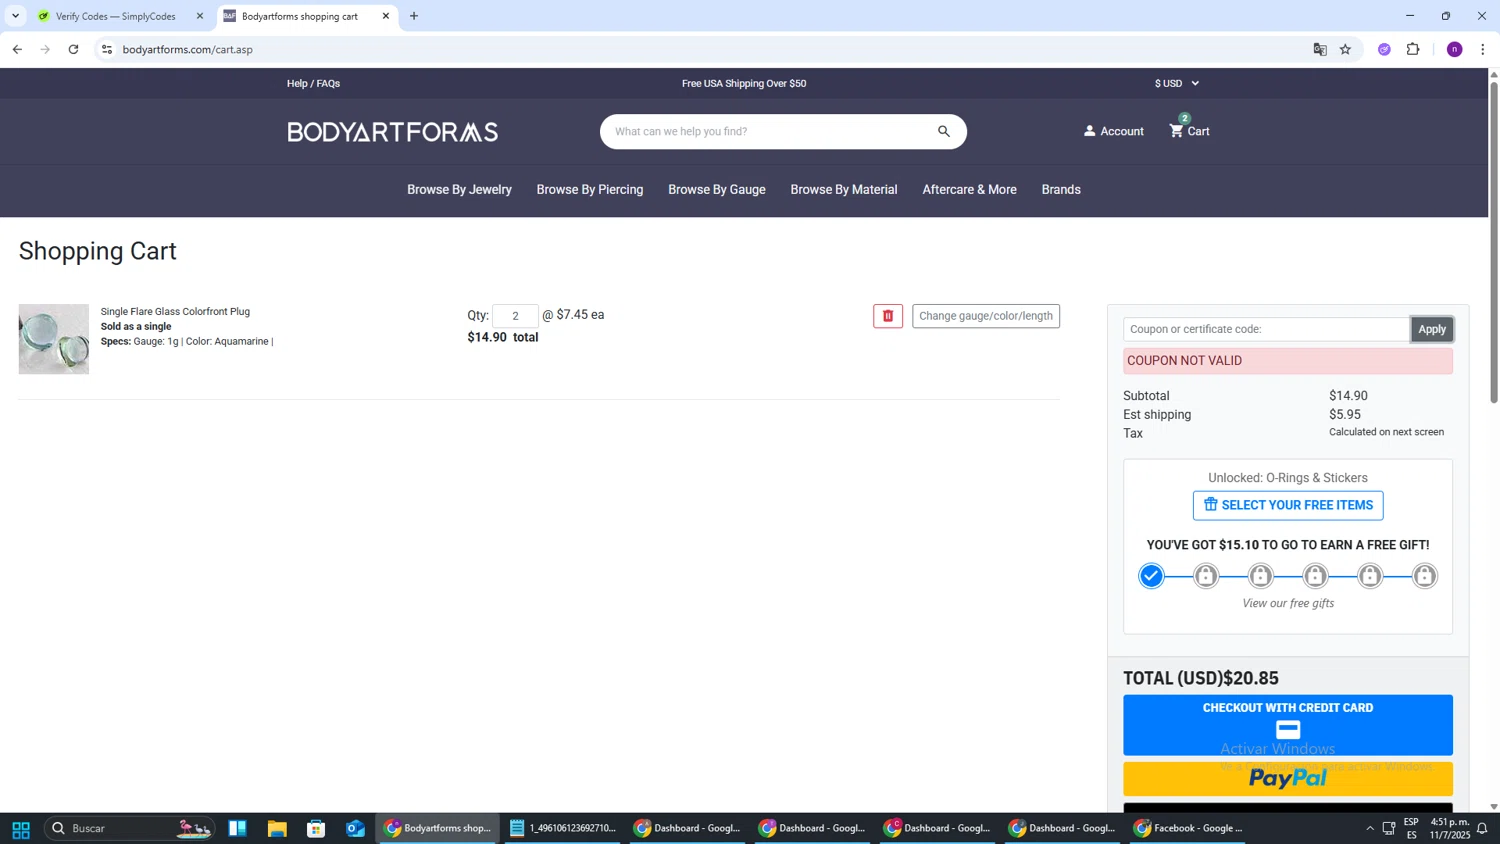
Task: Click Change gauge/color/length button
Action: pos(985,316)
